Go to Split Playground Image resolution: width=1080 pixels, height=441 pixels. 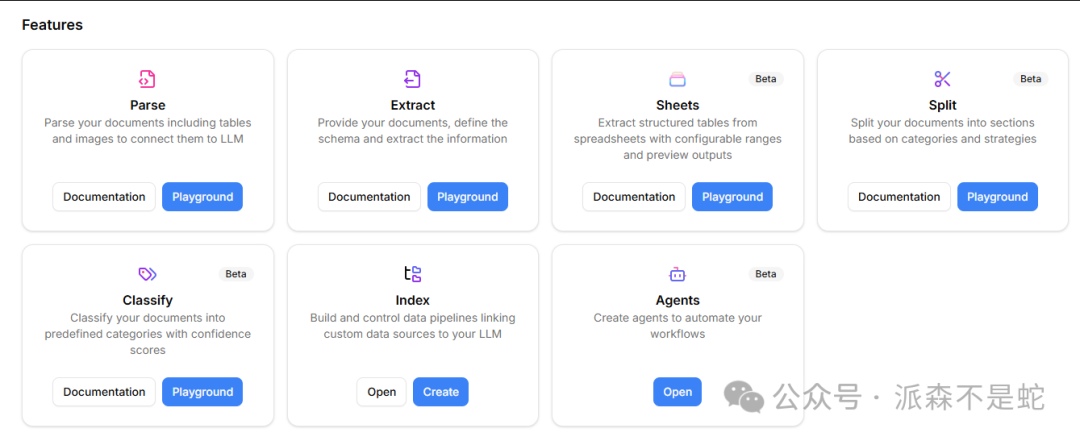[997, 197]
